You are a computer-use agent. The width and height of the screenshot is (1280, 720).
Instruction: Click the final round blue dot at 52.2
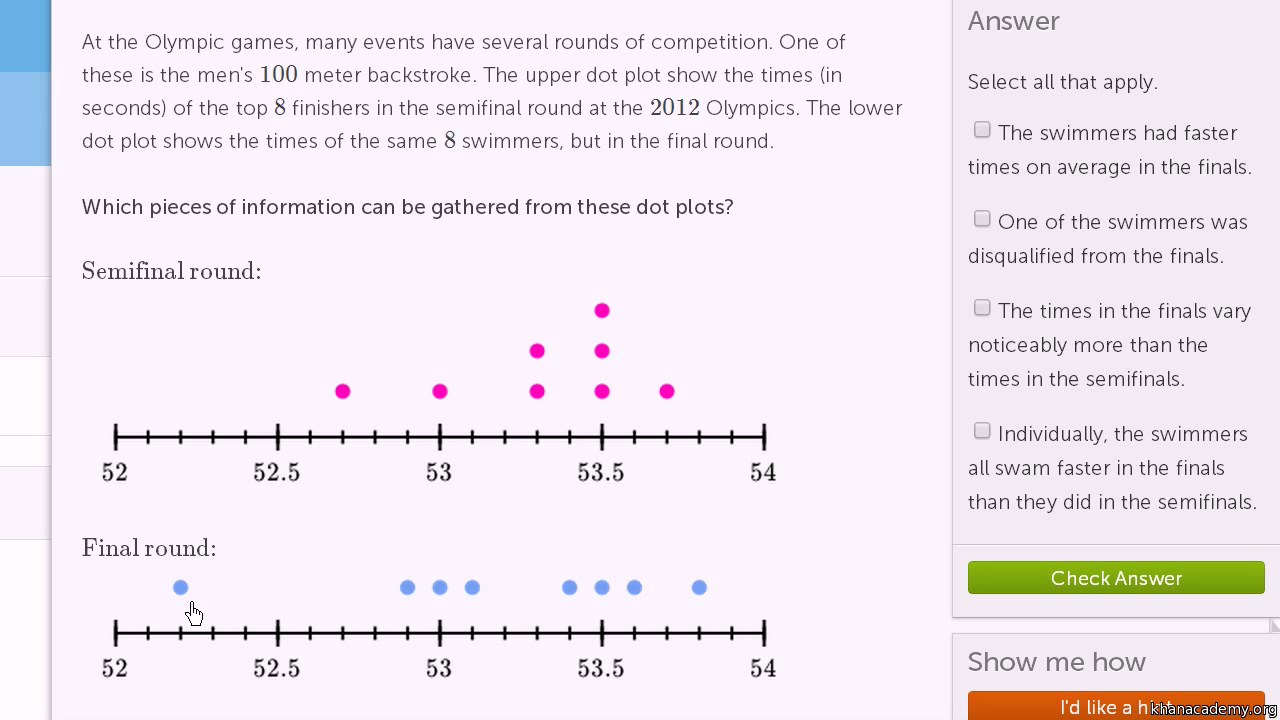point(180,588)
